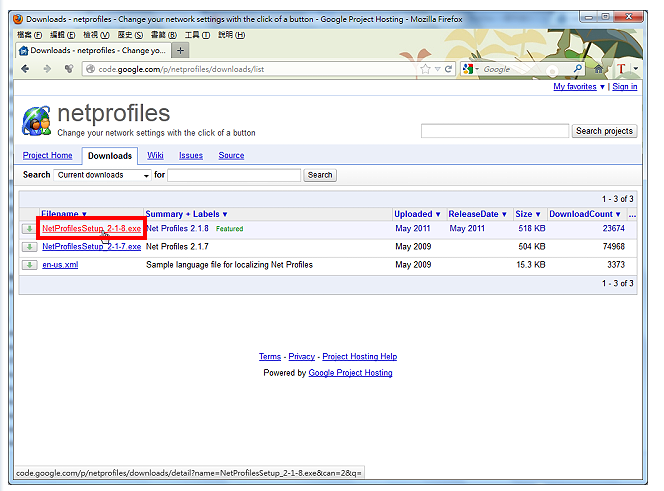The height and width of the screenshot is (491, 664).
Task: Open Project Hosting Help link
Action: 360,356
